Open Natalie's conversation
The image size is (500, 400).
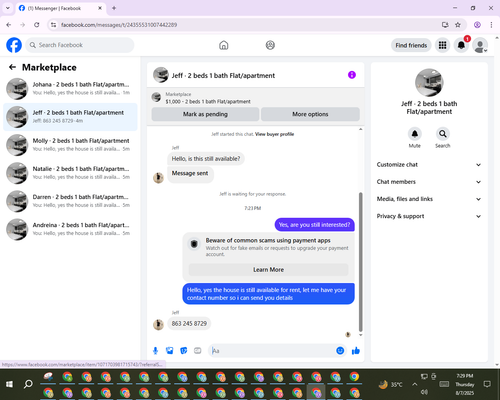[70, 173]
